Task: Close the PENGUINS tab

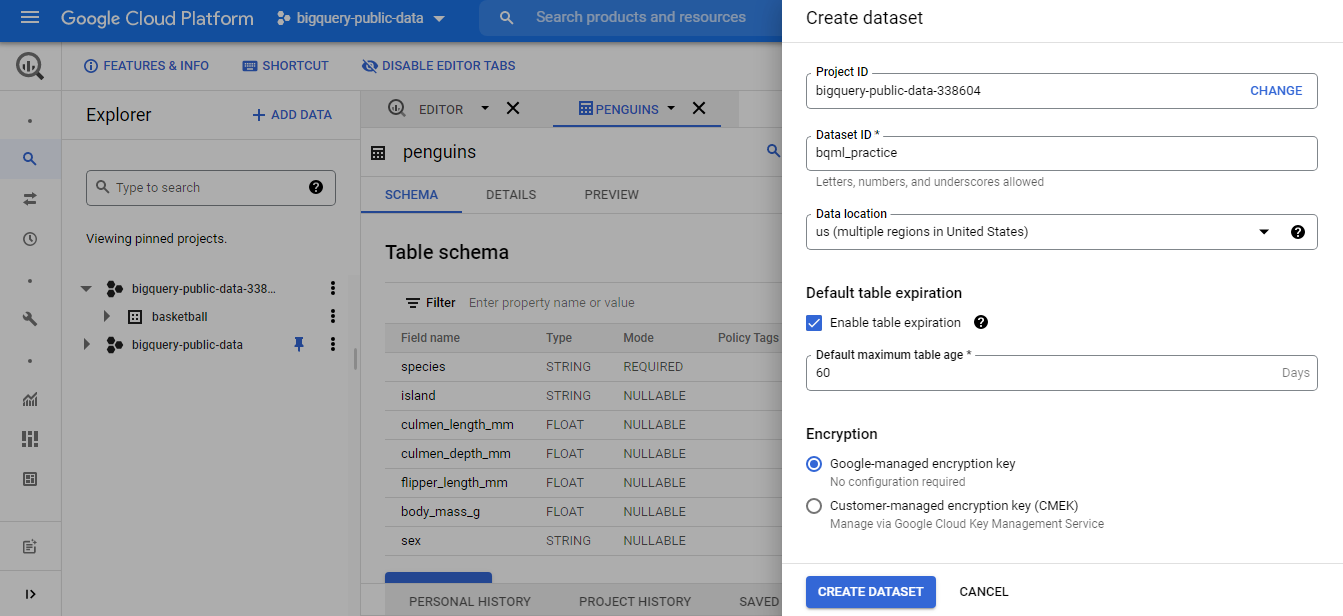Action: pyautogui.click(x=699, y=108)
